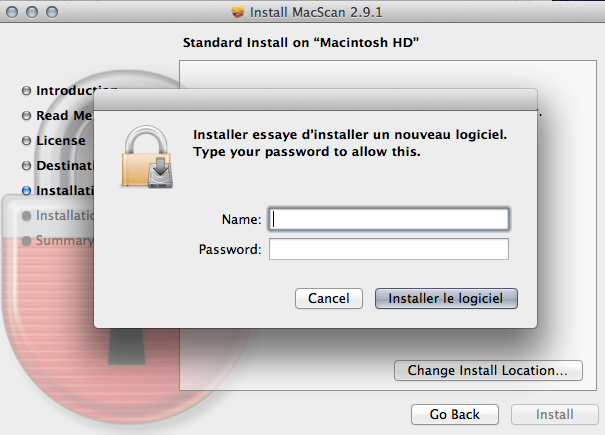605x435 pixels.
Task: Click the Introduction step bullet
Action: click(26, 91)
